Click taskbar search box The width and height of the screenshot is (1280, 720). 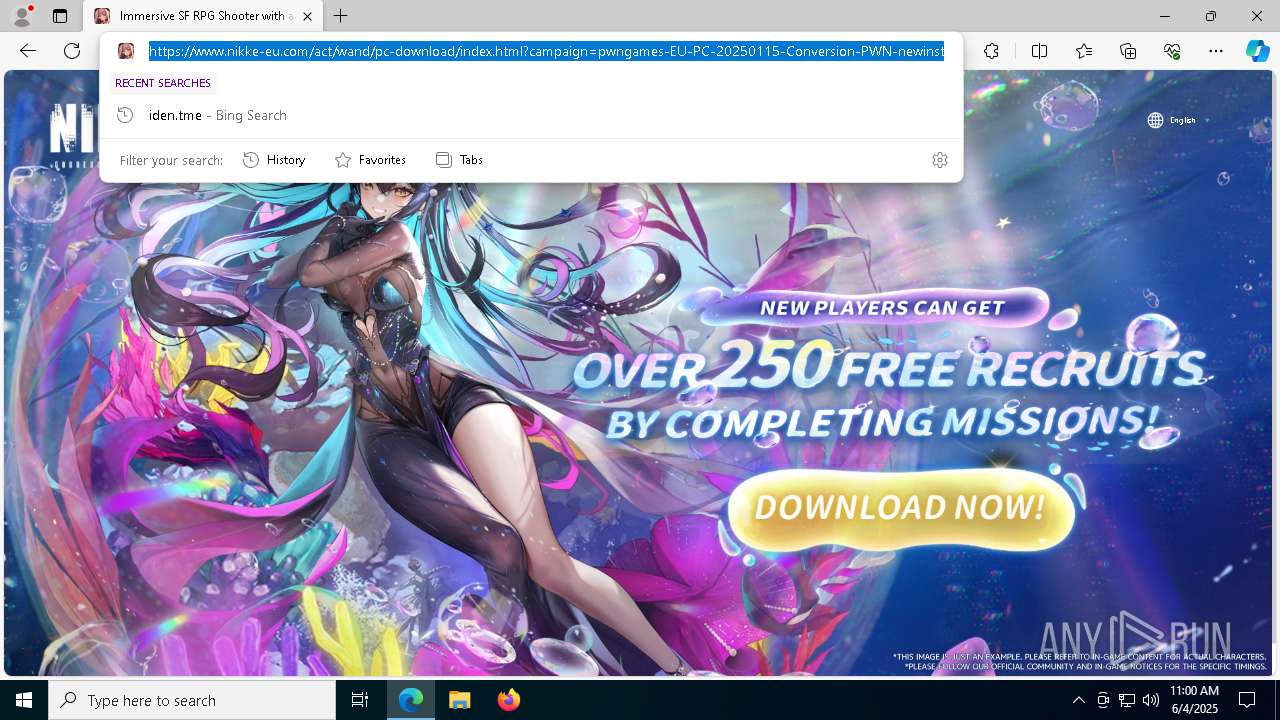click(192, 700)
